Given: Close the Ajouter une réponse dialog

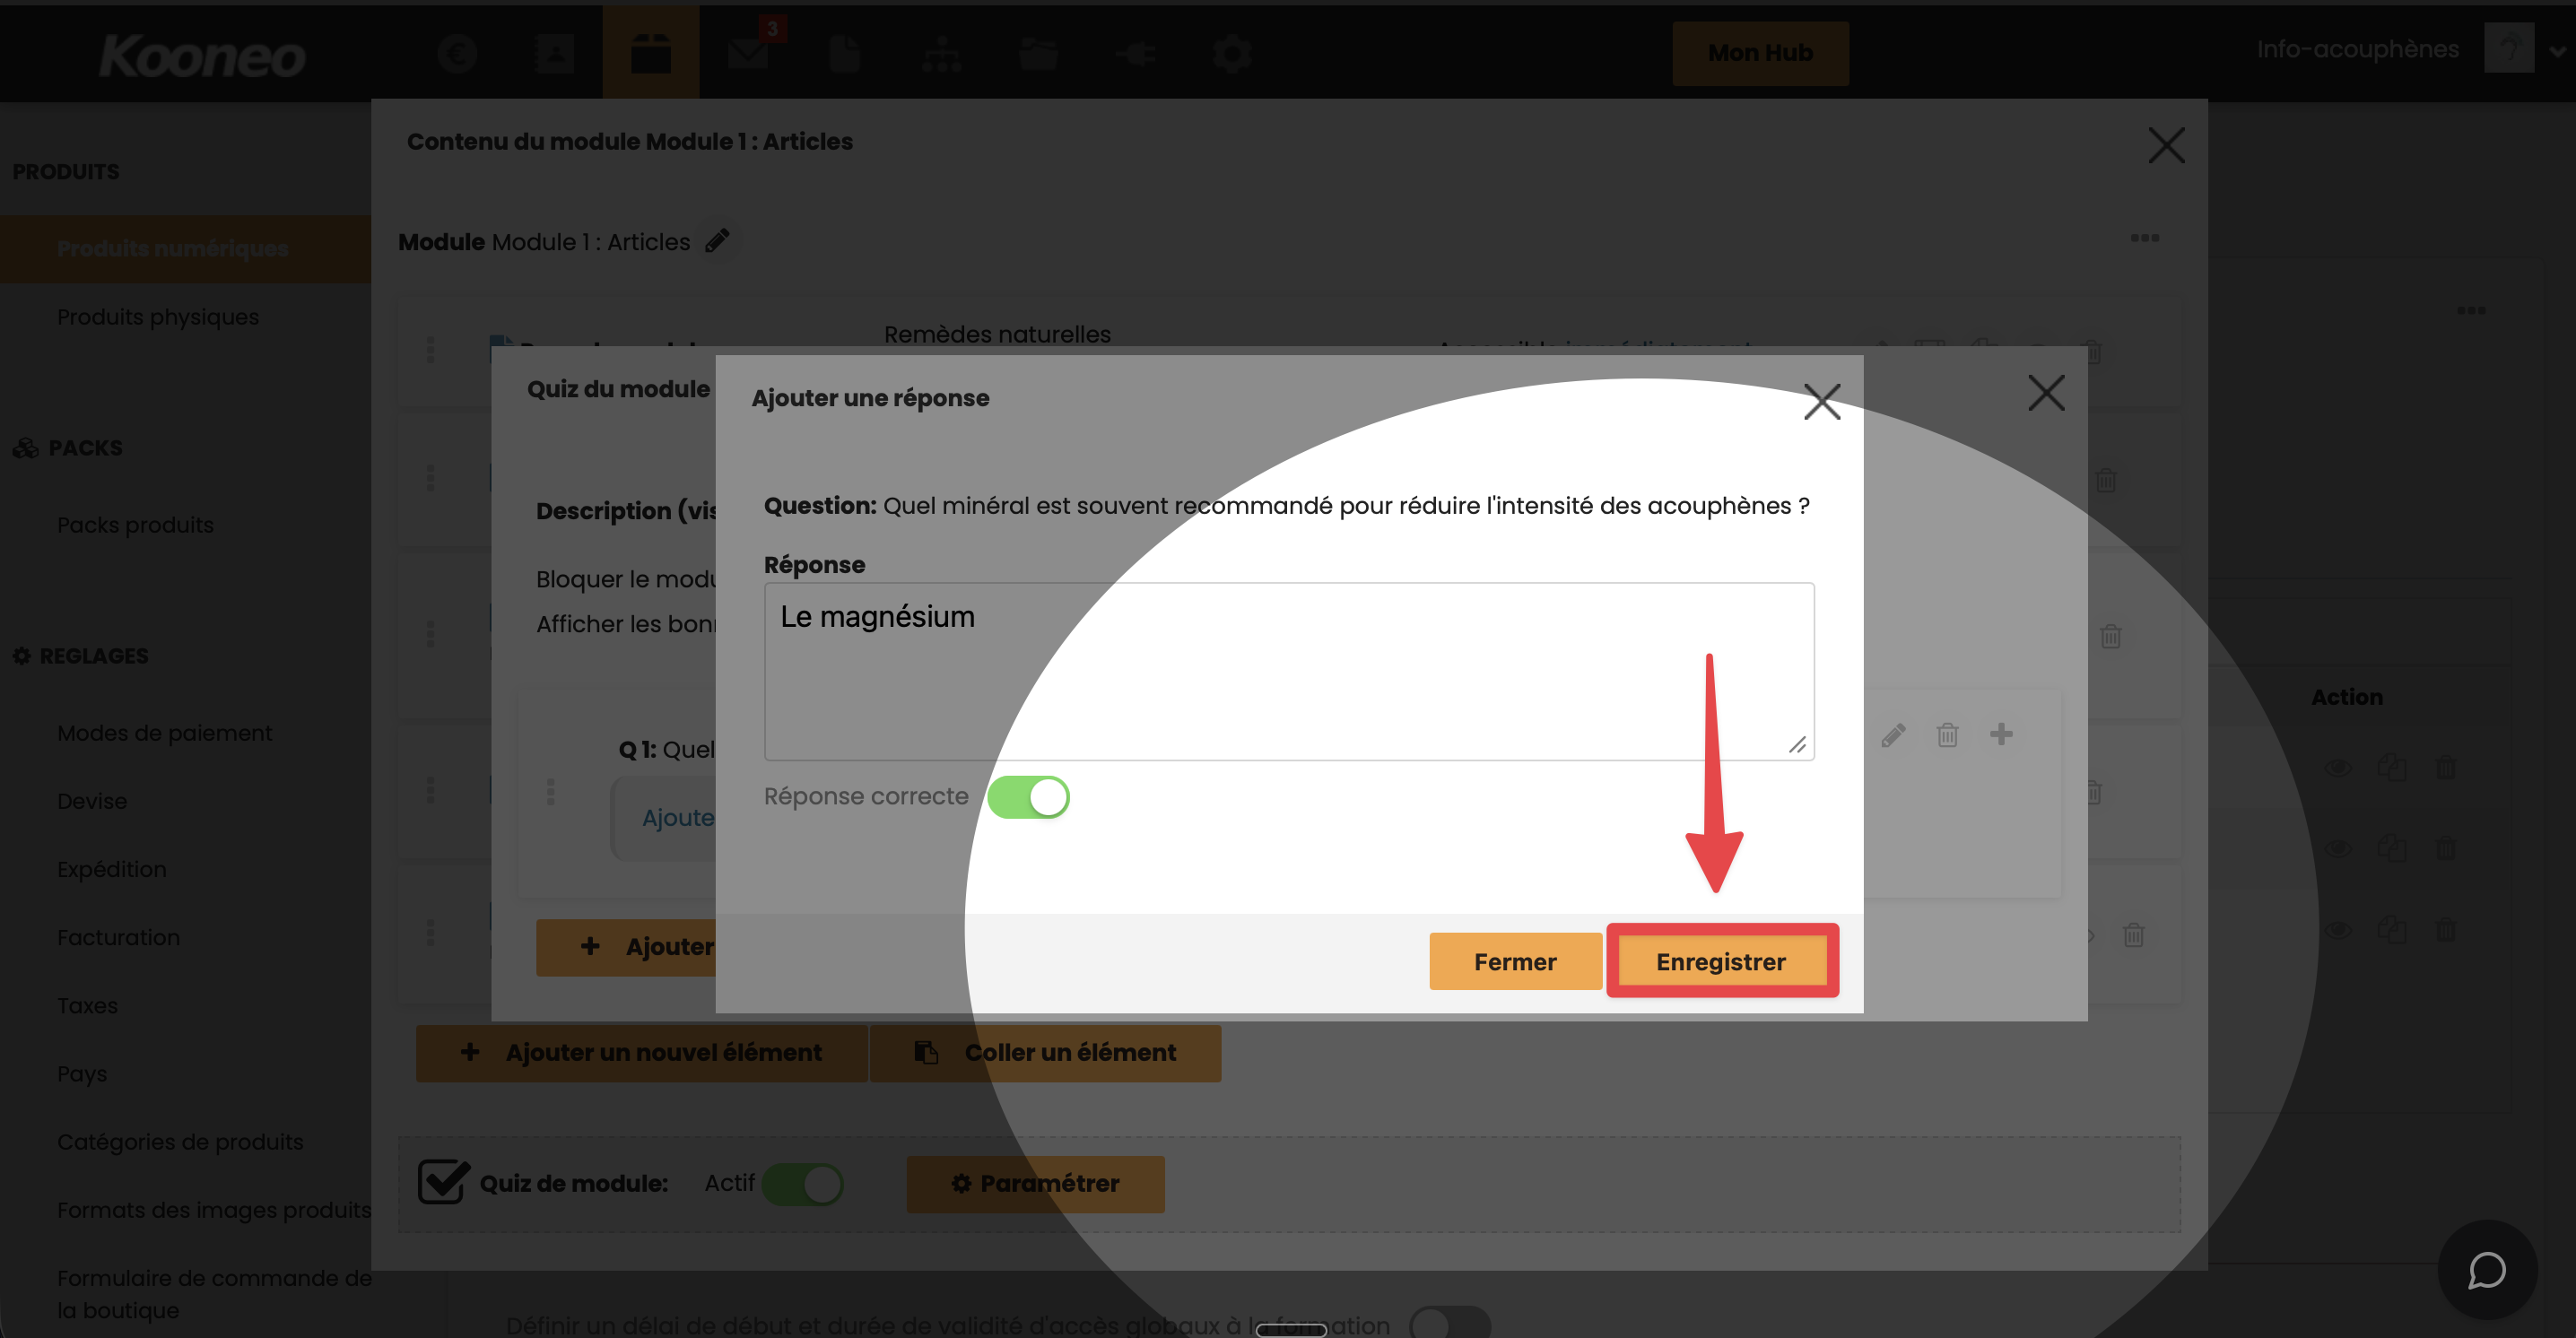Looking at the screenshot, I should (1822, 402).
